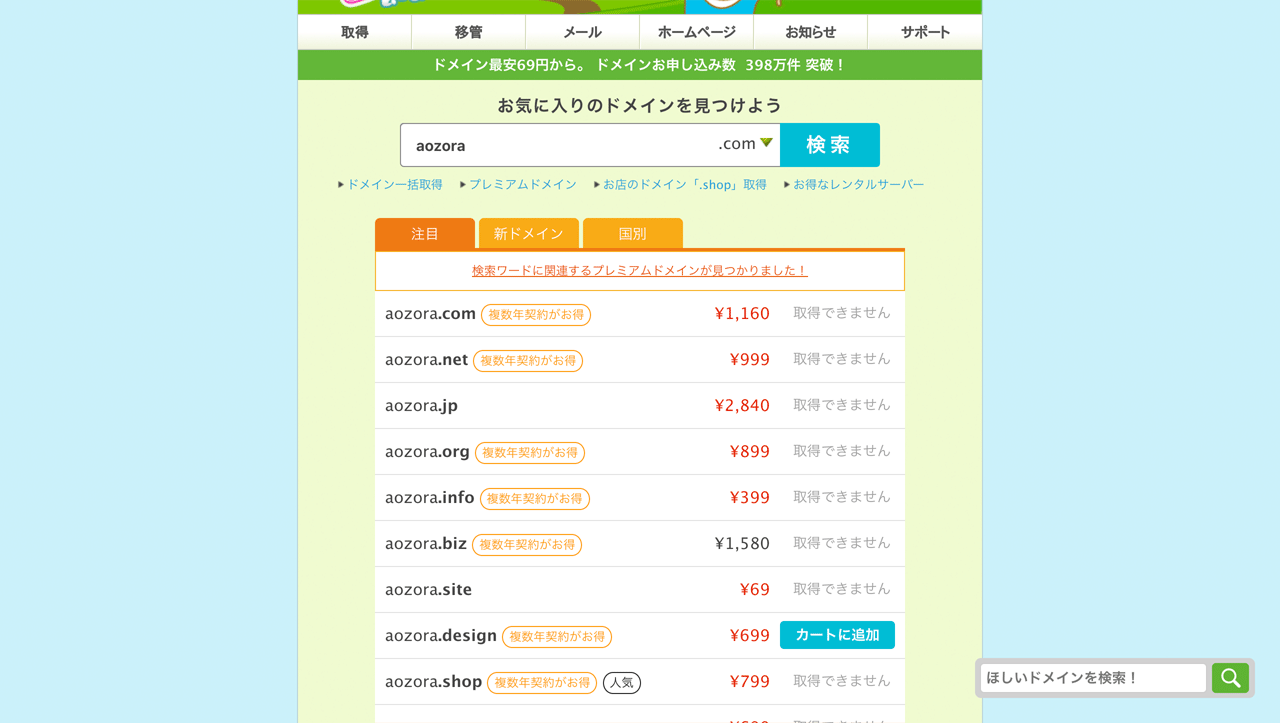Click the aozora.net domain name
The width and height of the screenshot is (1280, 723).
pos(427,360)
